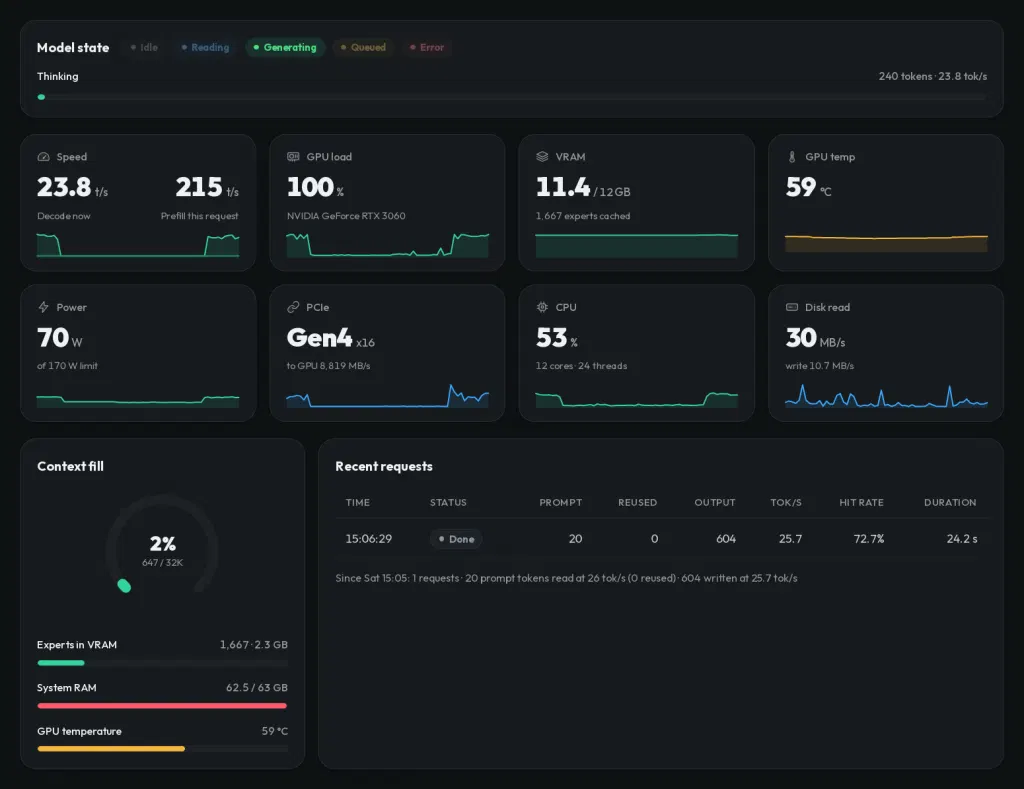This screenshot has height=789, width=1024.
Task: Click the CPU processor icon
Action: tap(542, 307)
